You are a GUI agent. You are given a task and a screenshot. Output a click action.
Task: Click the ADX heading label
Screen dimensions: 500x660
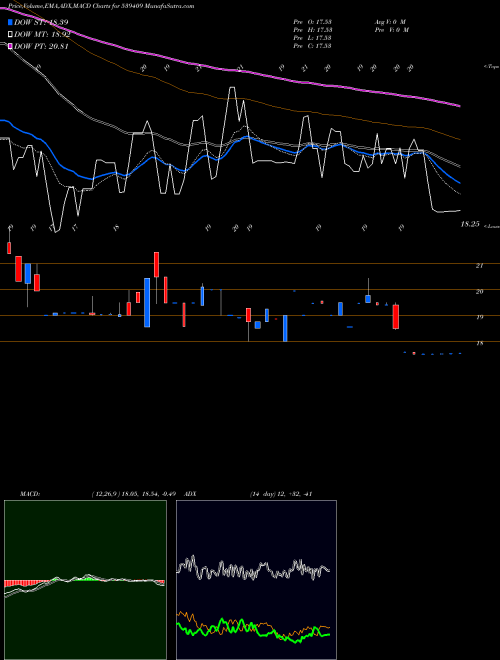pos(190,494)
